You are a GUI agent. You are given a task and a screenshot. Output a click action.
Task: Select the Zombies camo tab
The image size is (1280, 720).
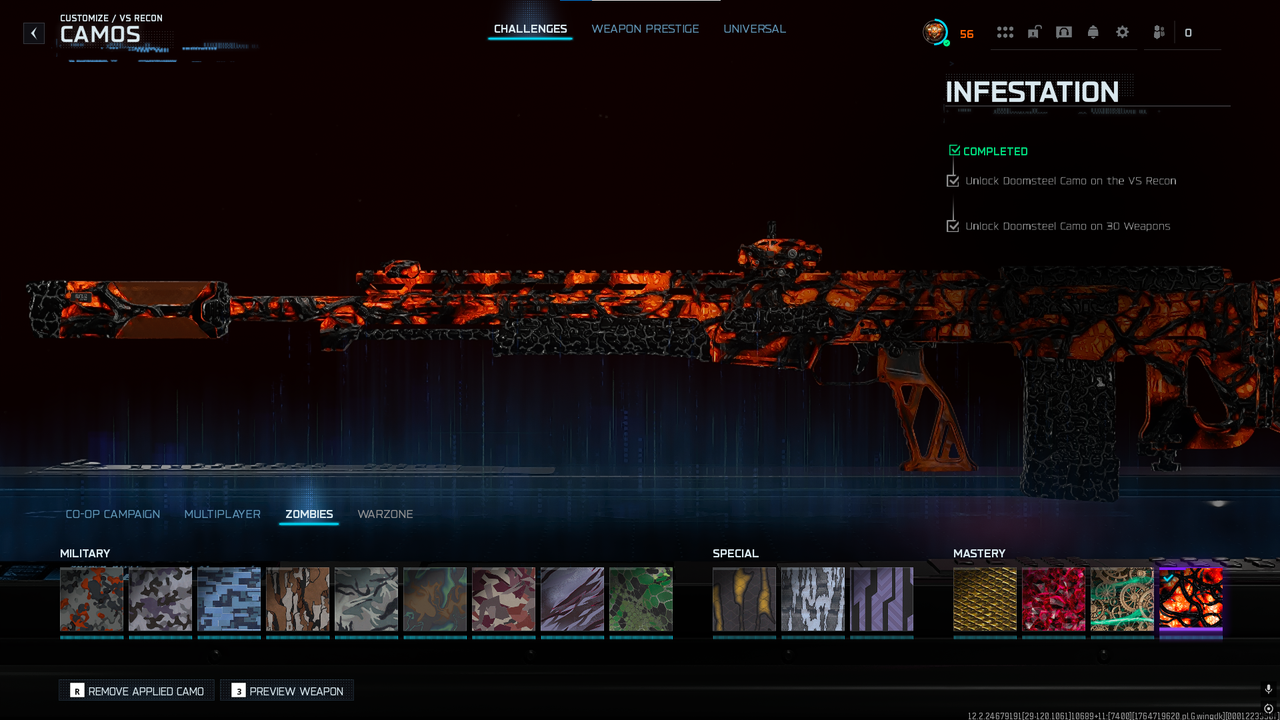coord(309,514)
